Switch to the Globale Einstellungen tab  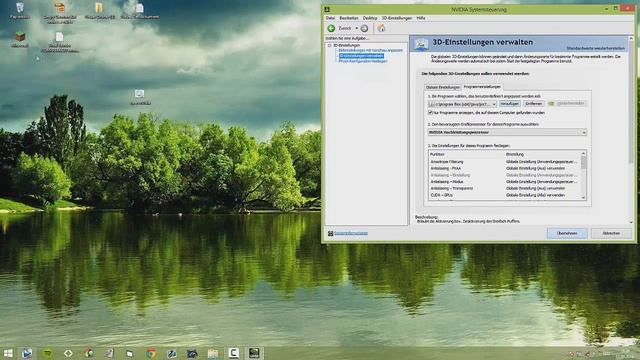(x=442, y=87)
